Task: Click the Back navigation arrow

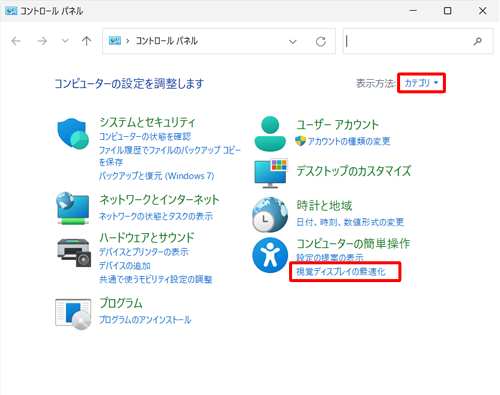Action: (16, 41)
